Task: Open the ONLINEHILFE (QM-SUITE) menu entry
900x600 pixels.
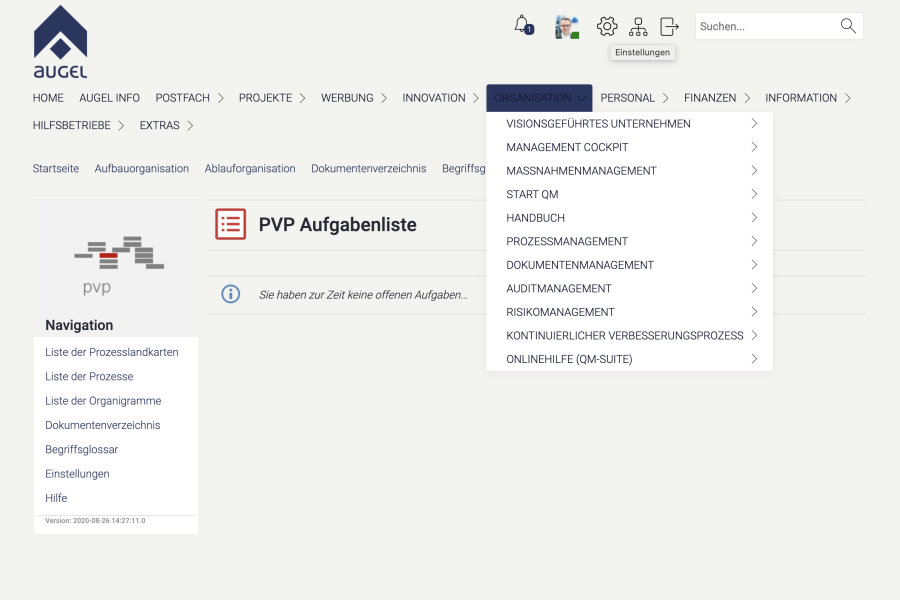Action: click(x=567, y=358)
